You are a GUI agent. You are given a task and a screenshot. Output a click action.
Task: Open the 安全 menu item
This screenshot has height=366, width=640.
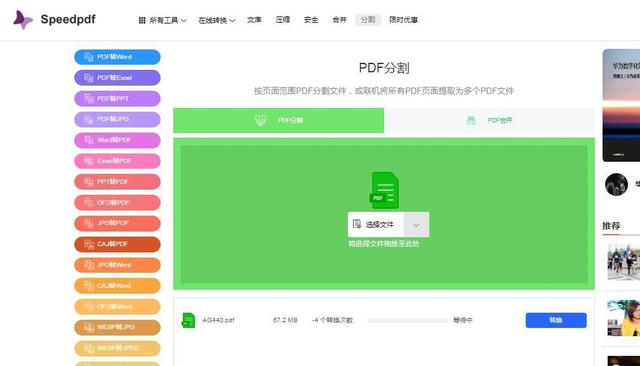[311, 20]
